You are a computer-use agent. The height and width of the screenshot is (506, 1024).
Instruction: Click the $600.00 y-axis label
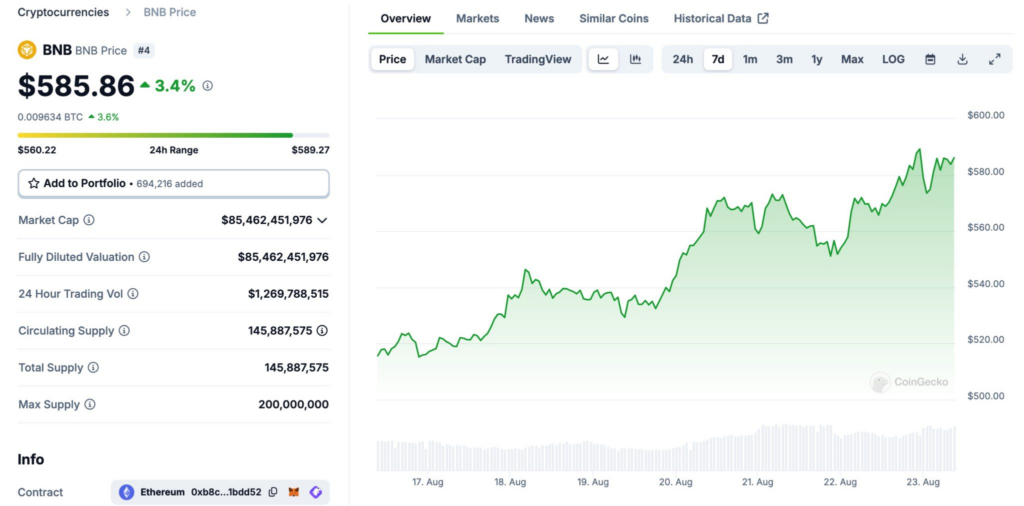click(985, 116)
